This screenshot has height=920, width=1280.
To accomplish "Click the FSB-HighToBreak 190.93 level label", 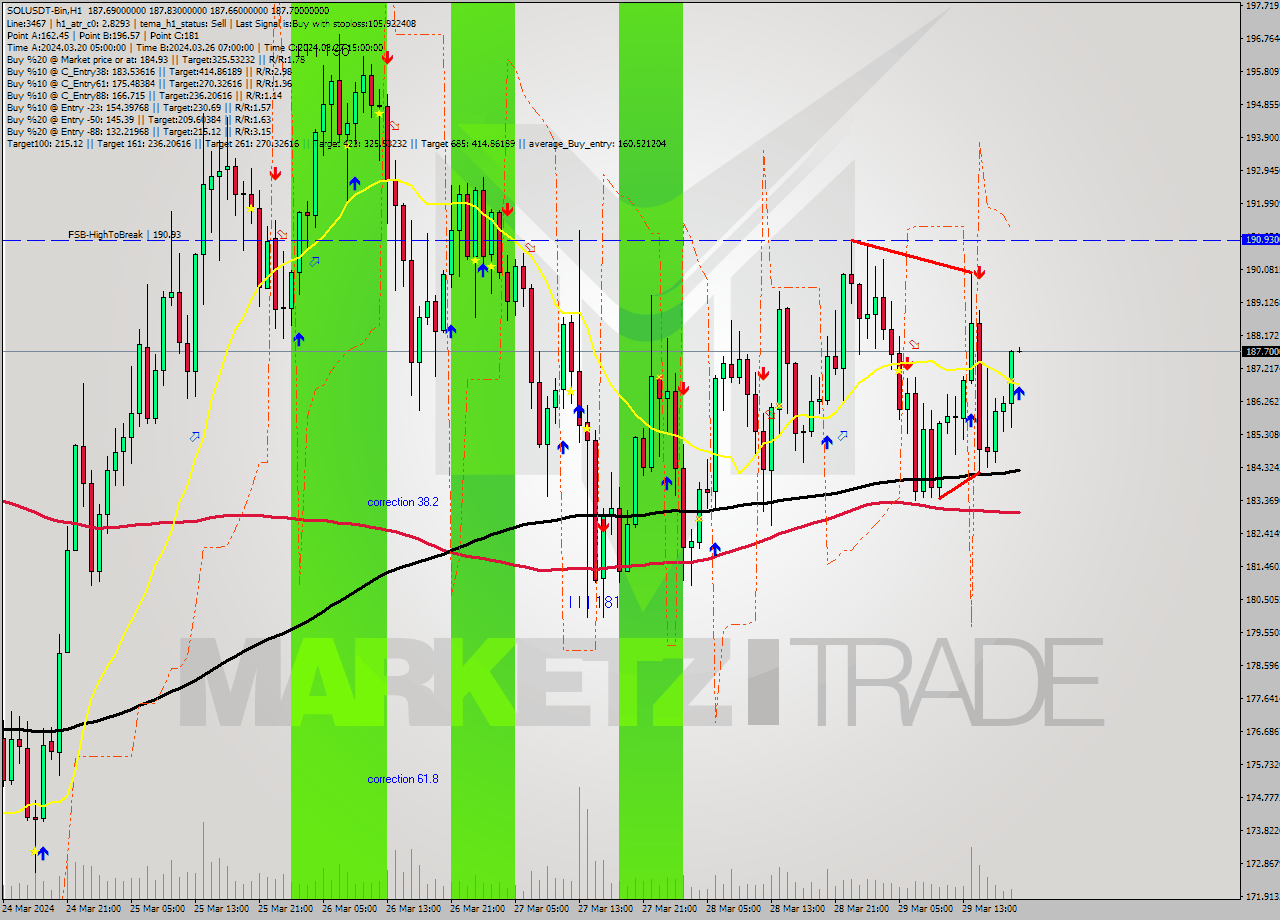I will click(x=124, y=234).
